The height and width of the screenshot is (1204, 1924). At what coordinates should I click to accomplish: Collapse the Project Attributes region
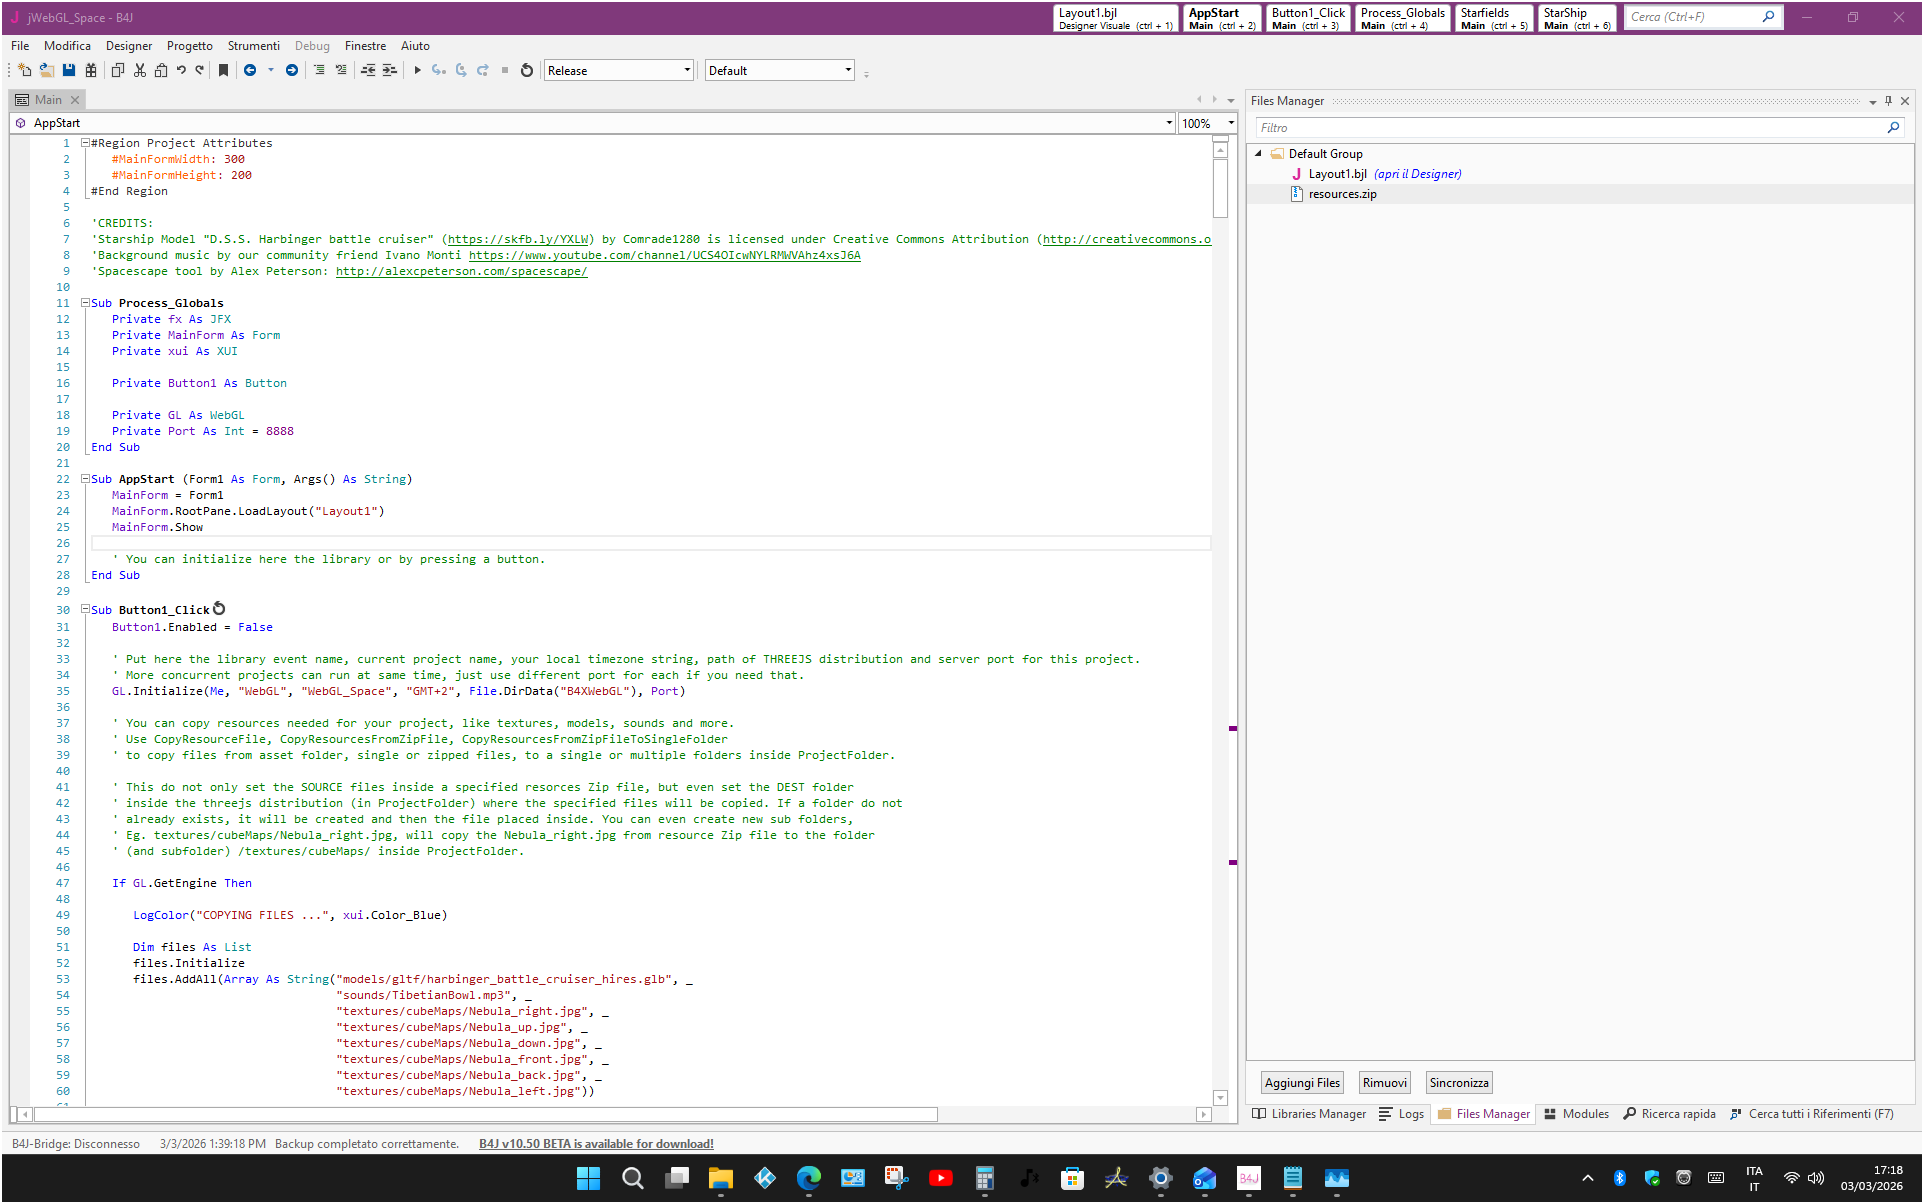coord(86,143)
